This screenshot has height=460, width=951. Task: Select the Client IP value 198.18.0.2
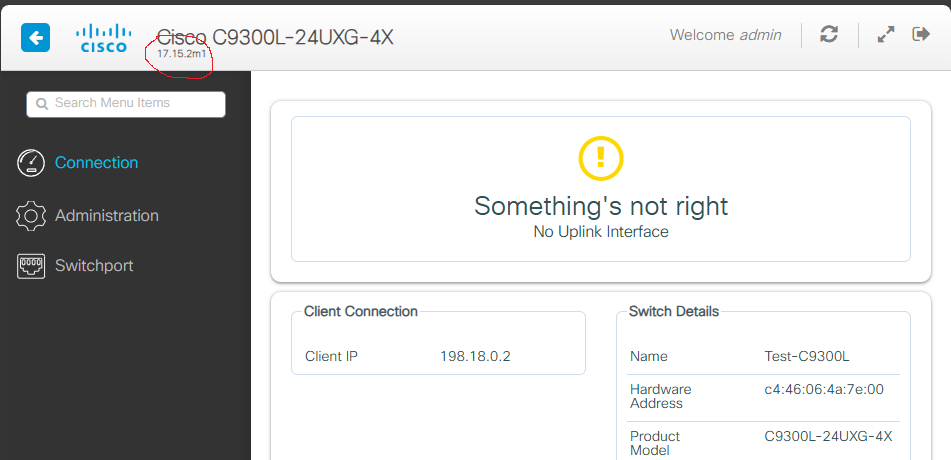tap(475, 356)
